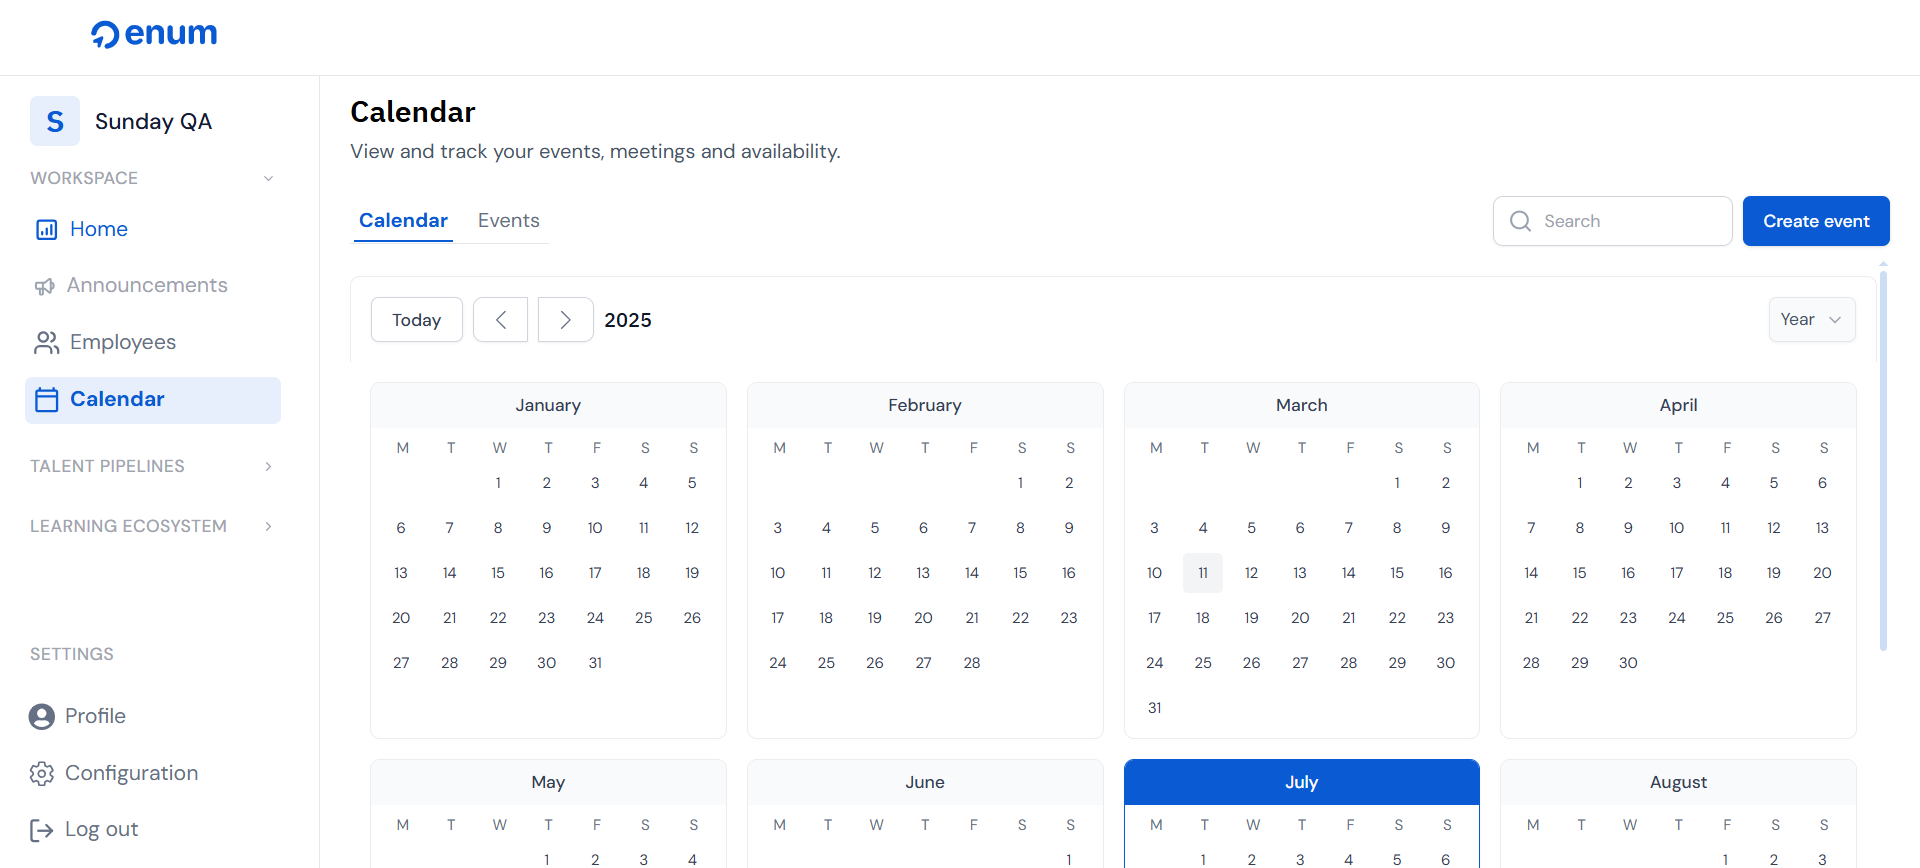Click the Home chart icon

click(46, 230)
